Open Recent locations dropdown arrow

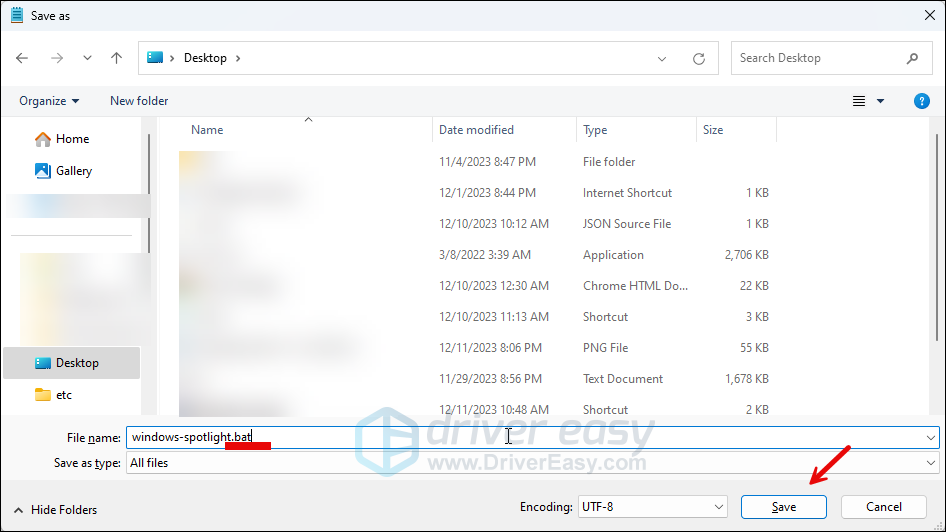click(x=86, y=58)
